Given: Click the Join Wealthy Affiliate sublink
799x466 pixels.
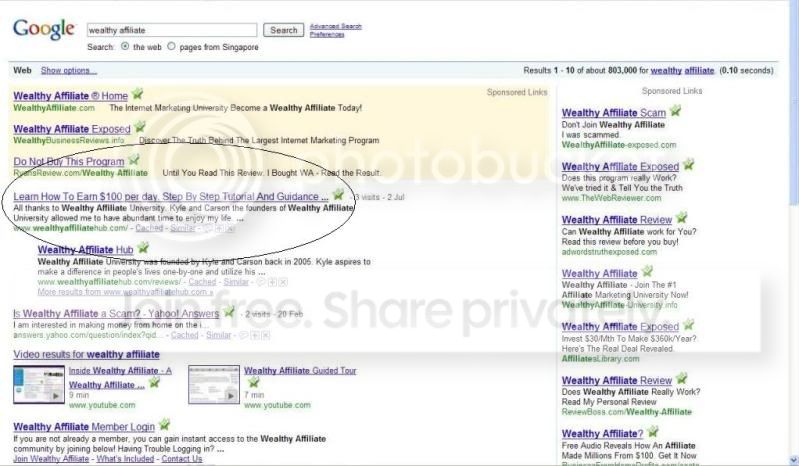Looking at the screenshot, I should (51, 459).
